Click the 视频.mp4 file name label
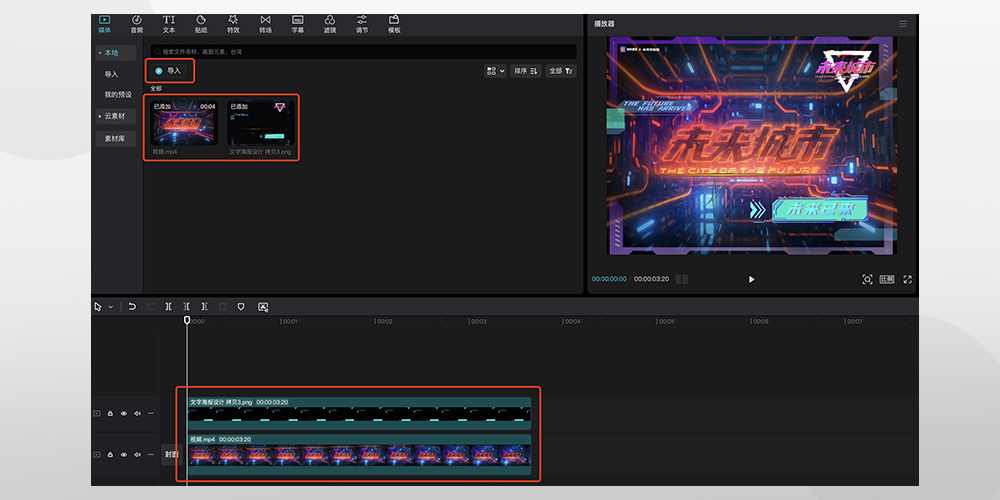 [165, 152]
